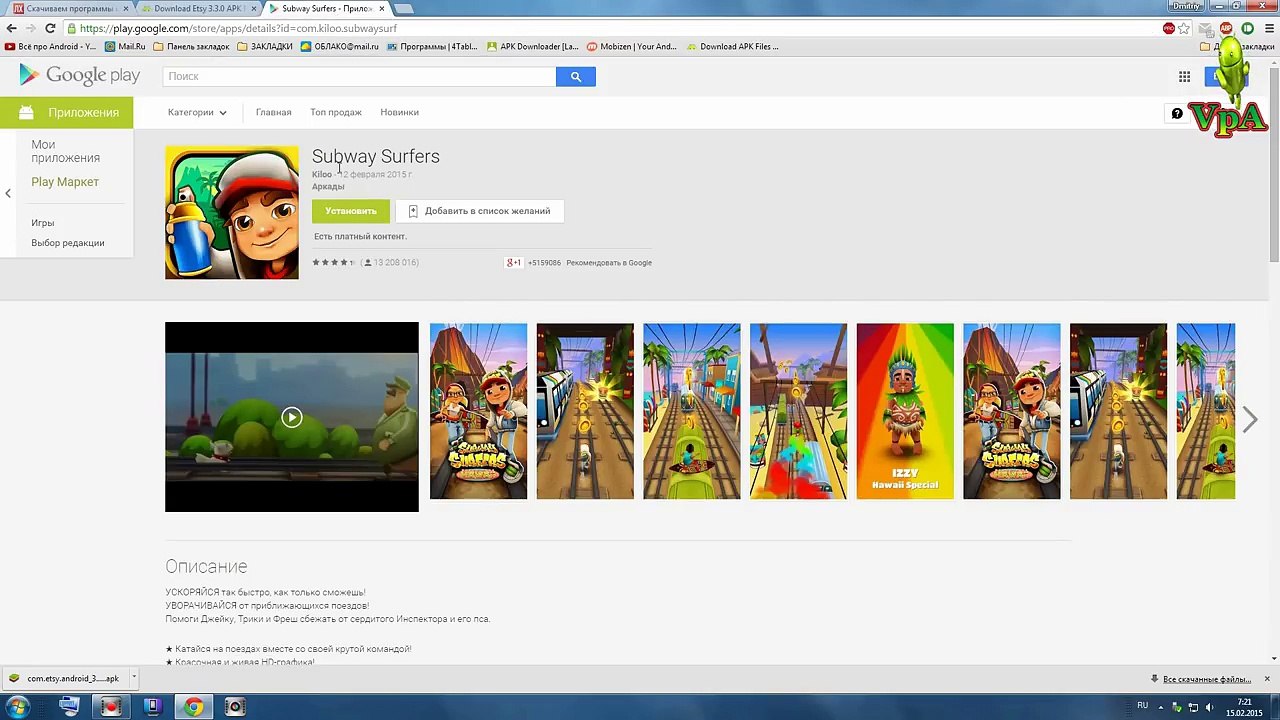
Task: Open the screenshot with red-blue paint splash
Action: 798,411
